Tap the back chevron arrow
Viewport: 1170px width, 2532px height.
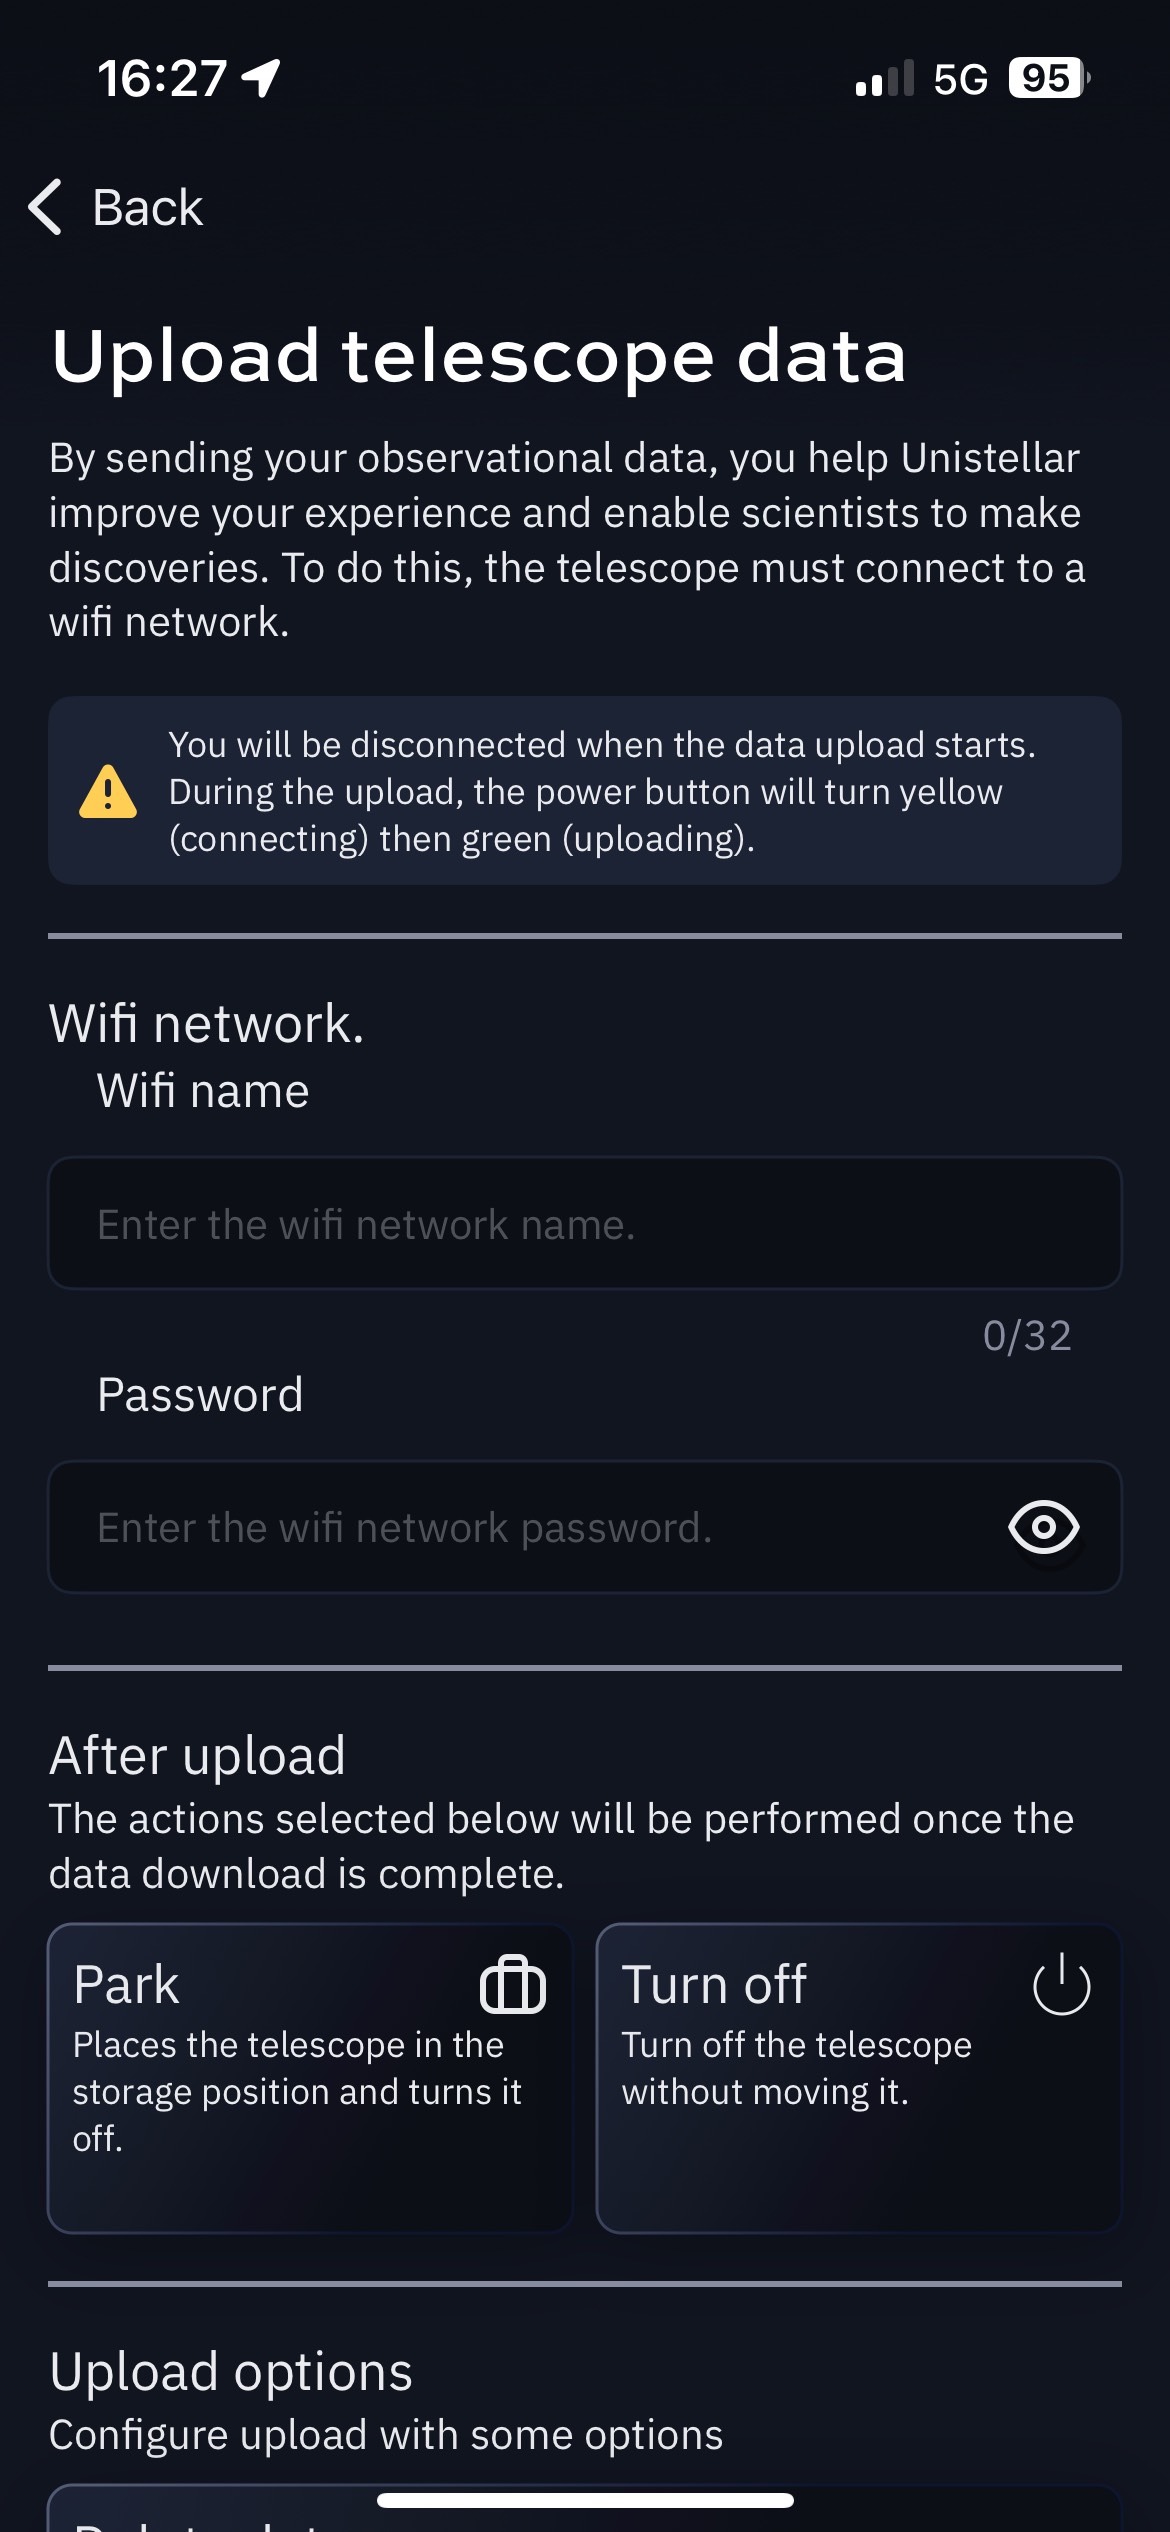[46, 208]
